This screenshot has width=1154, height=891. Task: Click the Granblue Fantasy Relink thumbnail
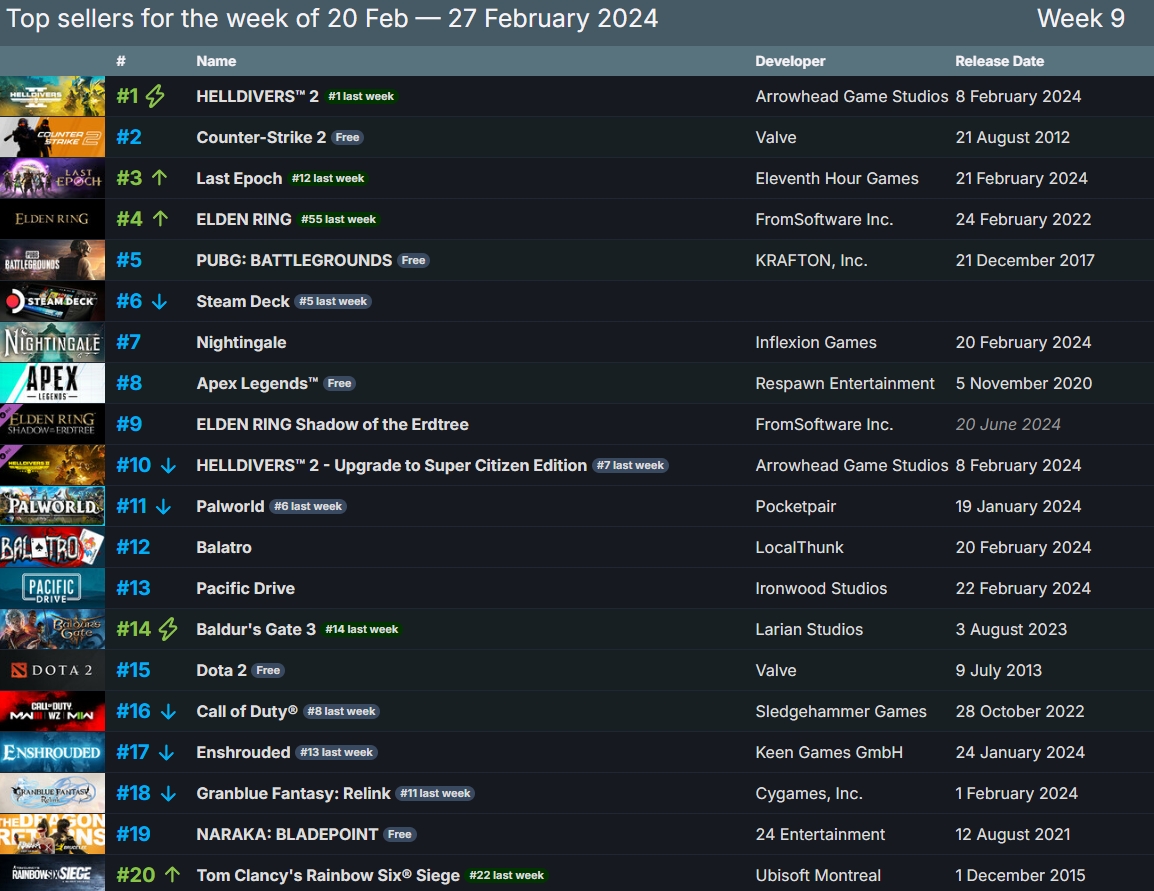pyautogui.click(x=52, y=793)
